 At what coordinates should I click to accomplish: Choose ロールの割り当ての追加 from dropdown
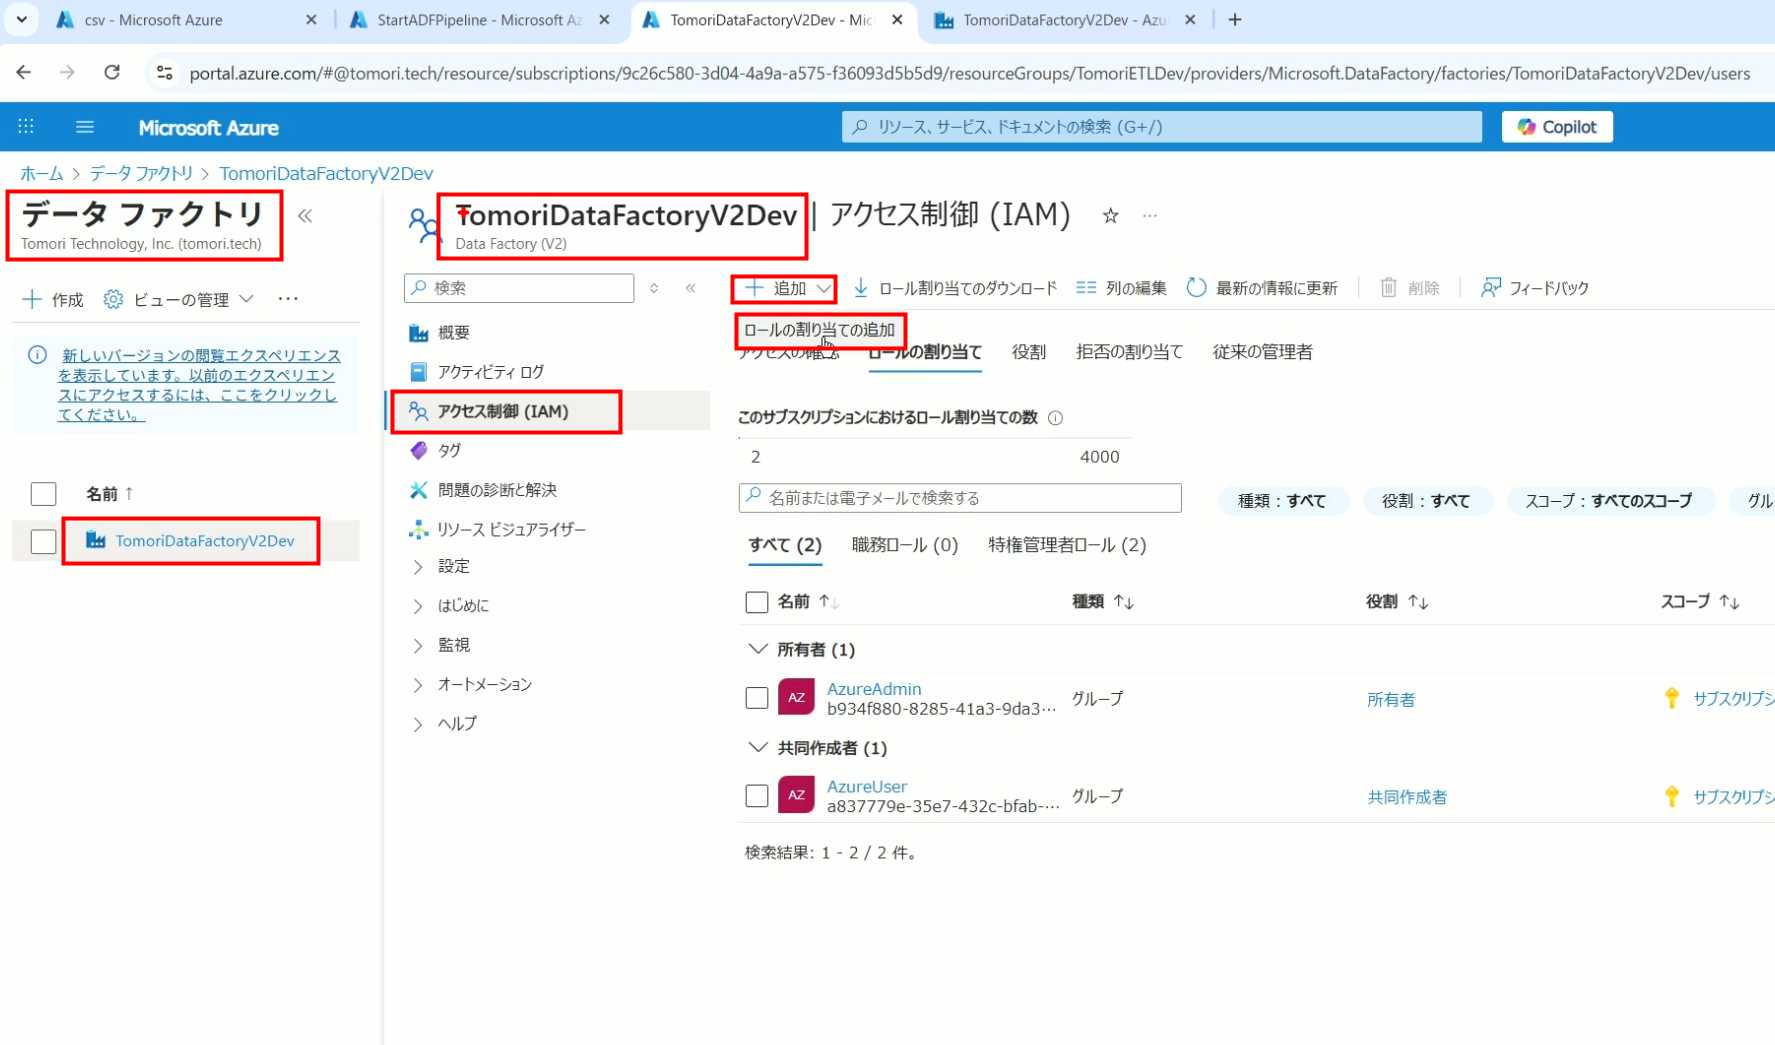(819, 330)
